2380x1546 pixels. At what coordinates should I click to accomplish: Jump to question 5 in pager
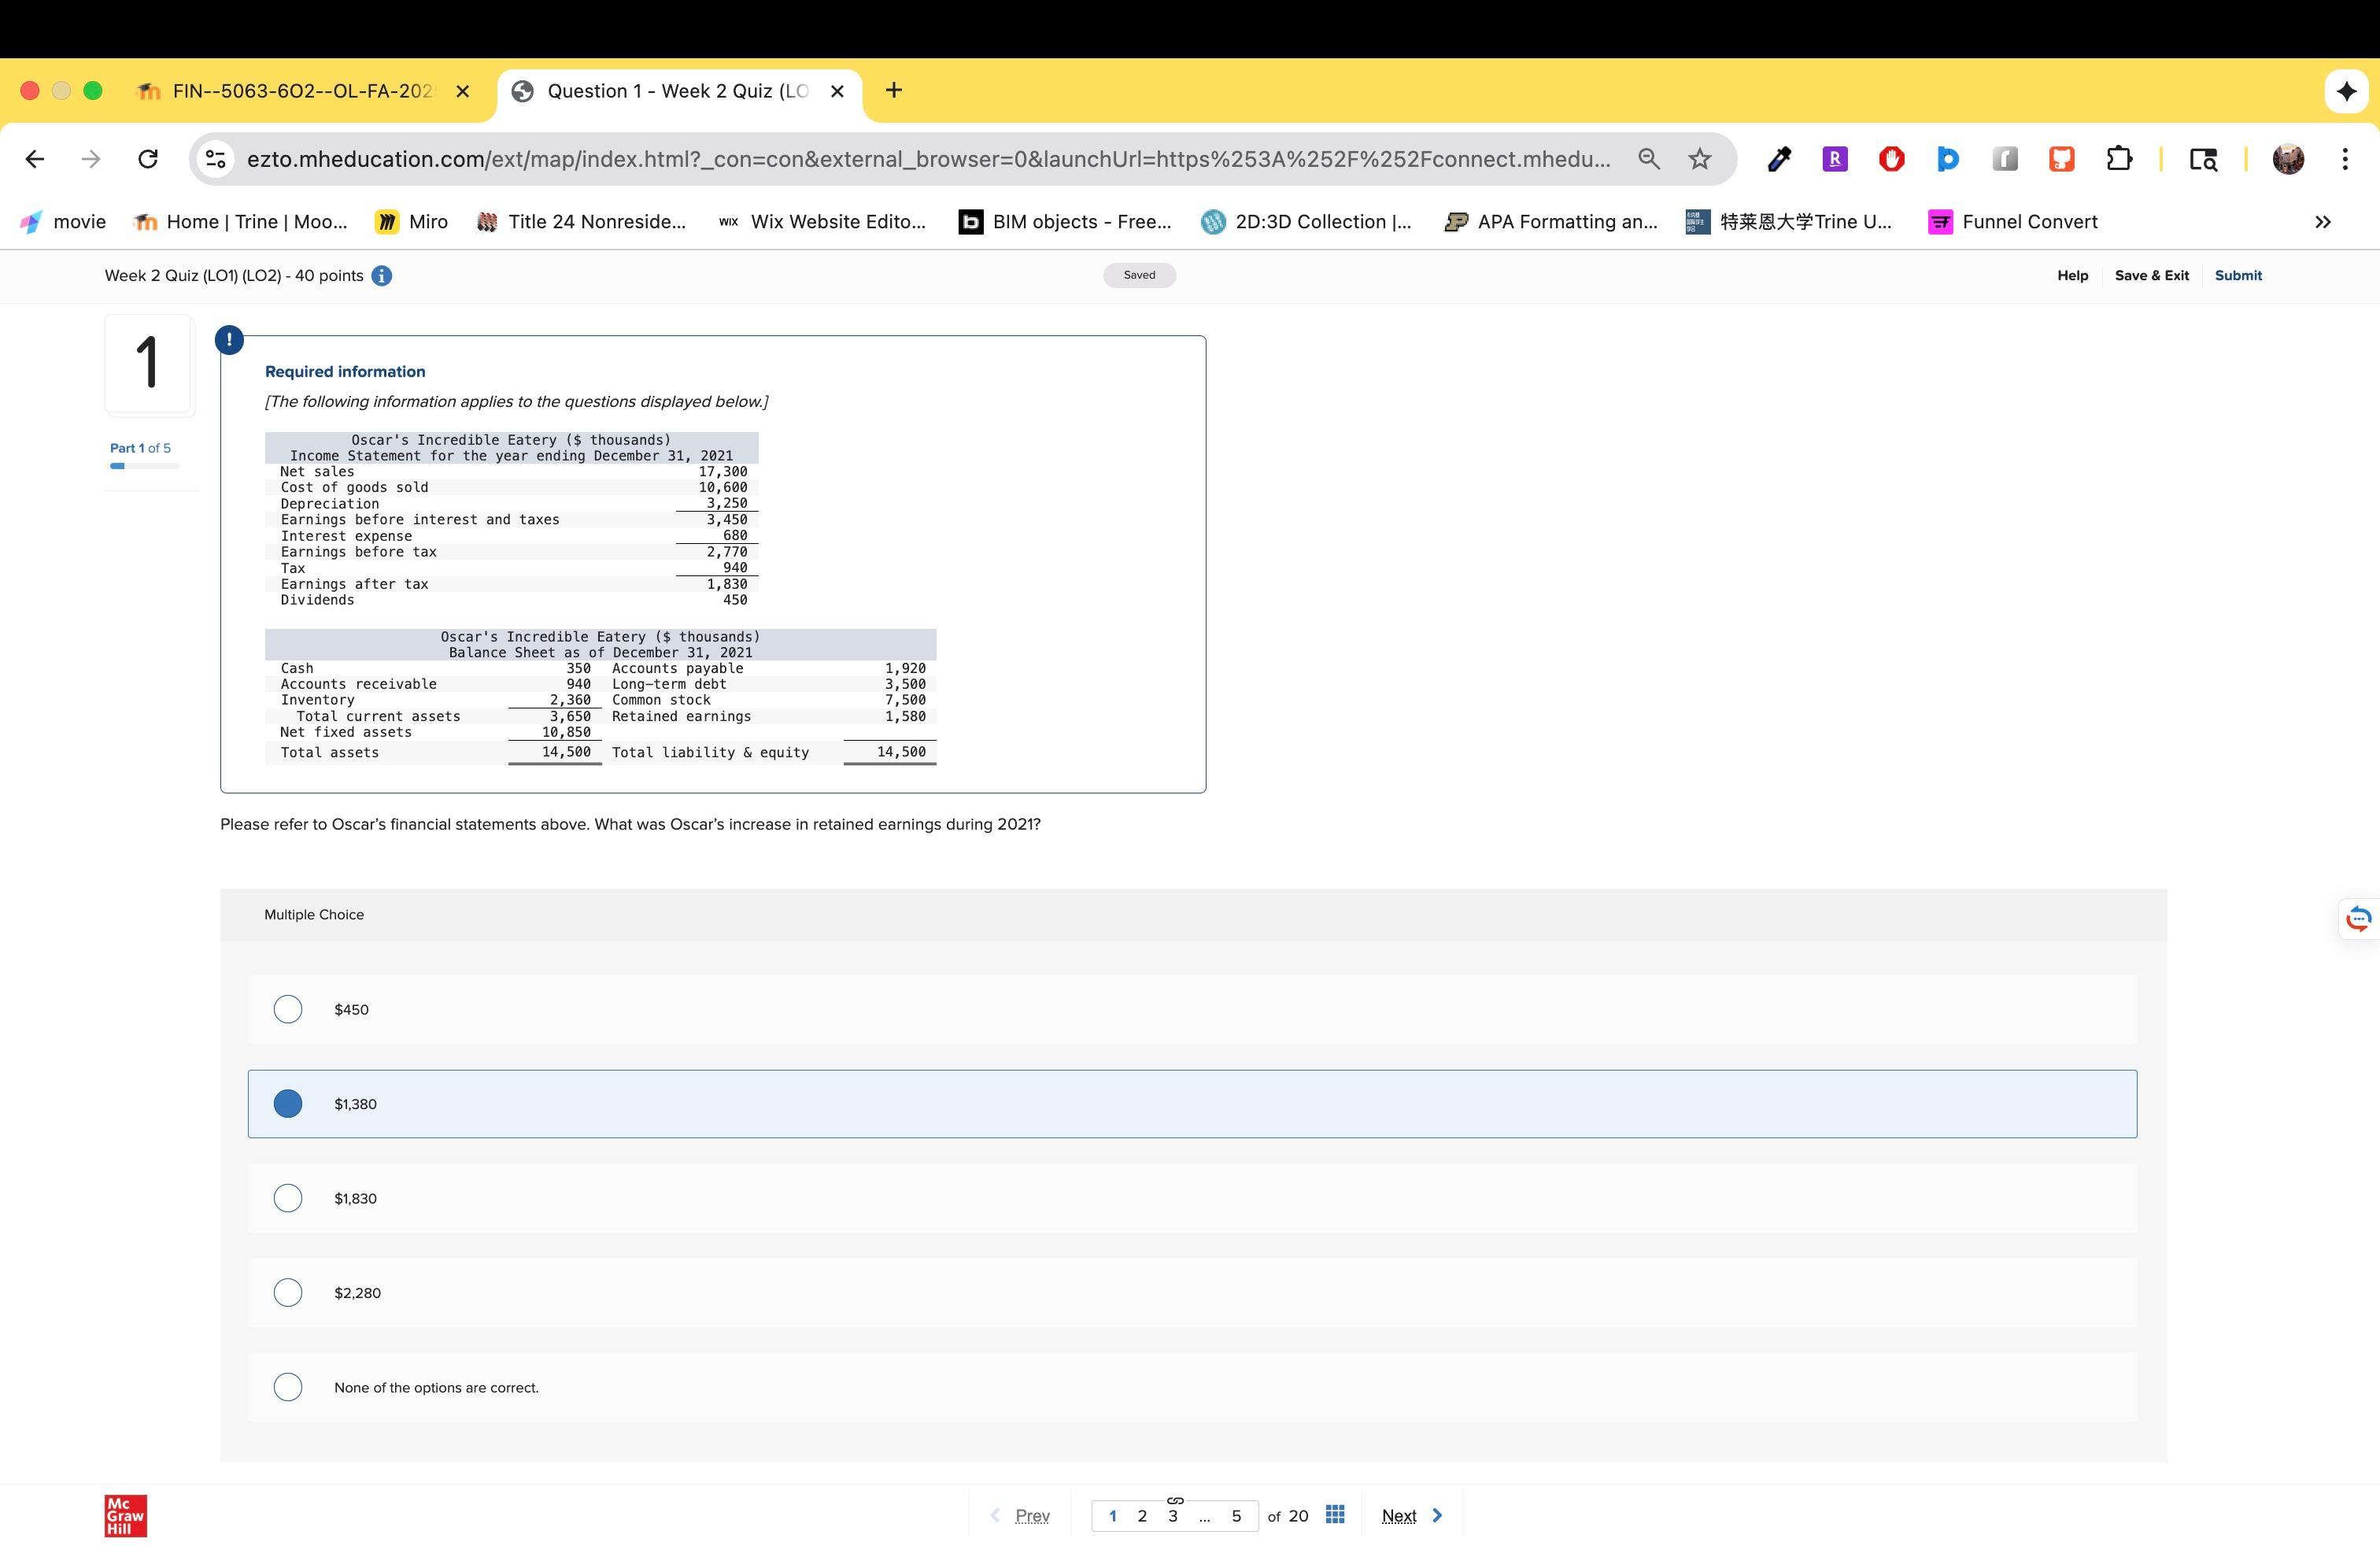point(1236,1515)
